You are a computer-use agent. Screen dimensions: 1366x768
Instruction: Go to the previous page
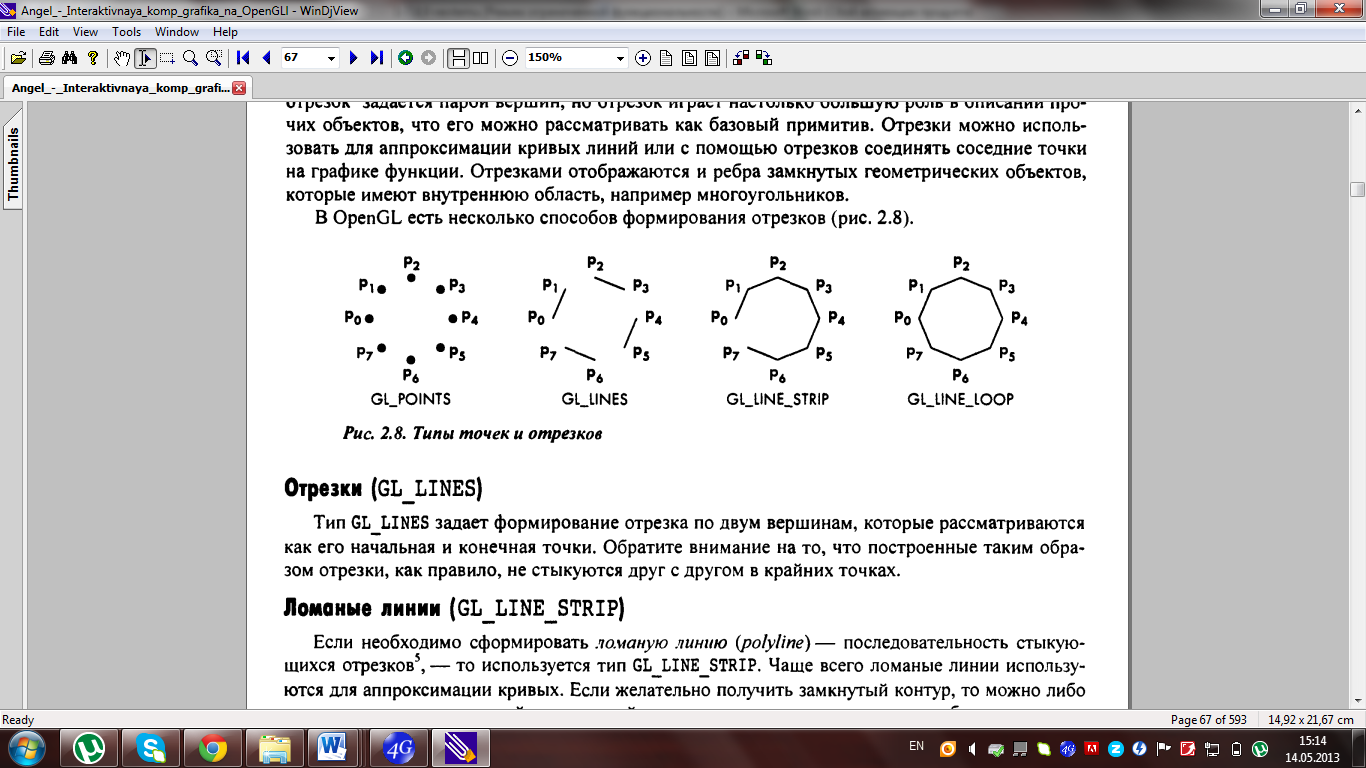[266, 58]
